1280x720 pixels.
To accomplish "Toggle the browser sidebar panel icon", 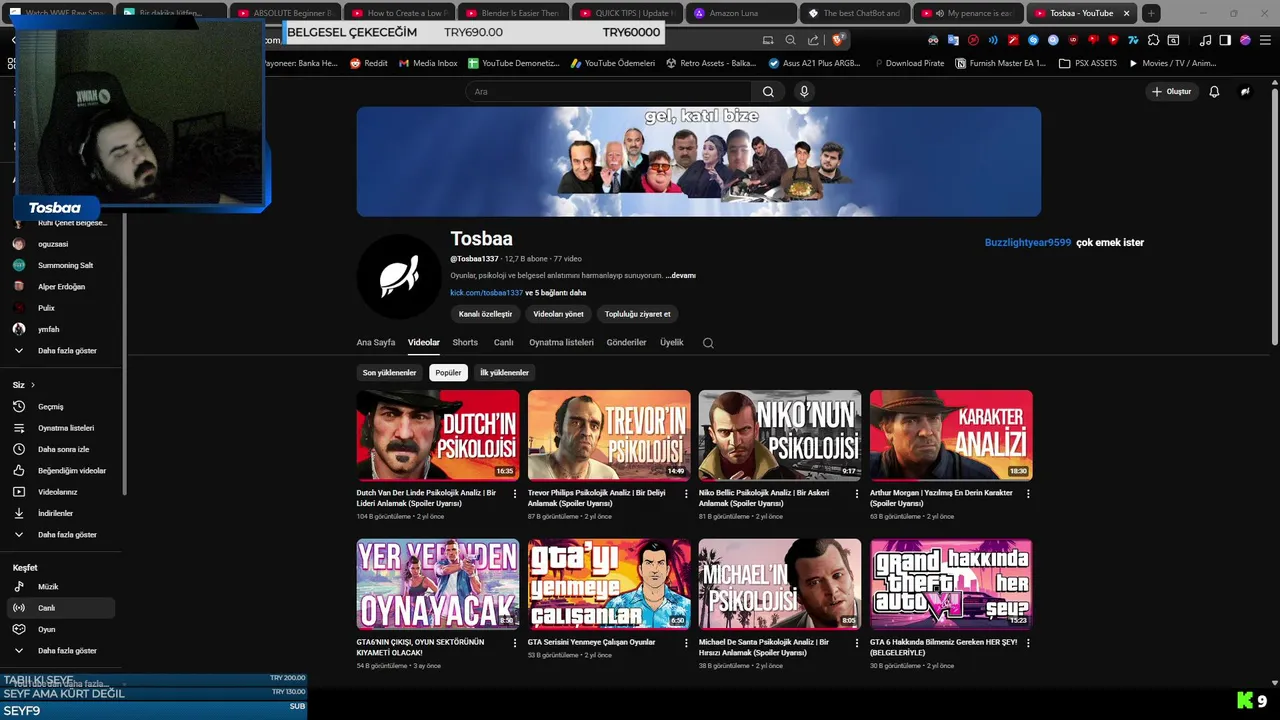I will (x=1225, y=40).
